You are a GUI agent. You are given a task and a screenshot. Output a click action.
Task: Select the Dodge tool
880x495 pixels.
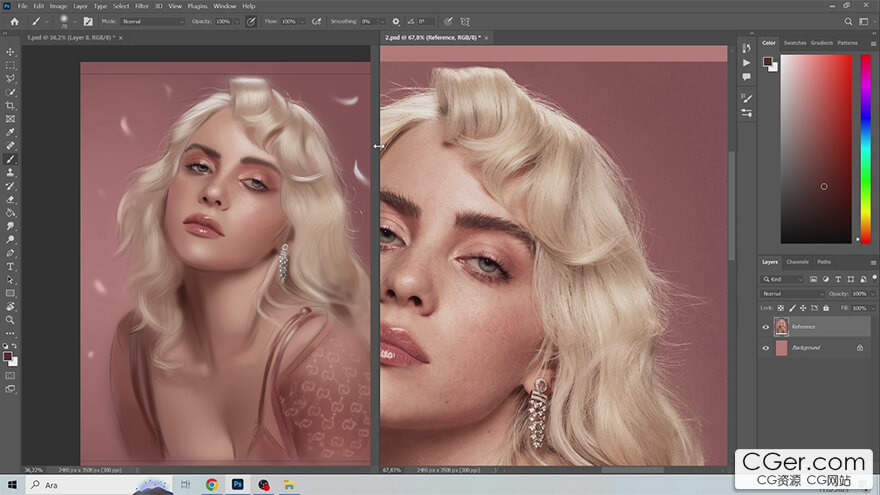(x=10, y=240)
